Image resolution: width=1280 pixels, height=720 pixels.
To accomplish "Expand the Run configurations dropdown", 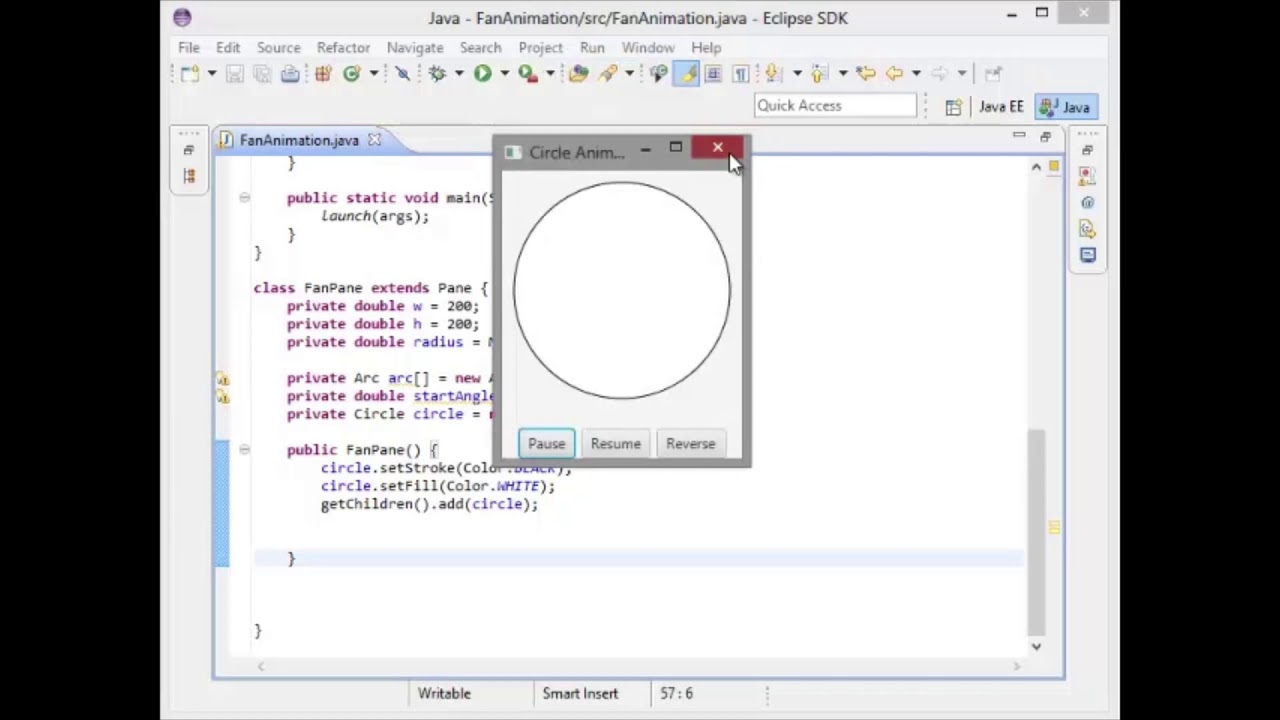I will pyautogui.click(x=504, y=73).
